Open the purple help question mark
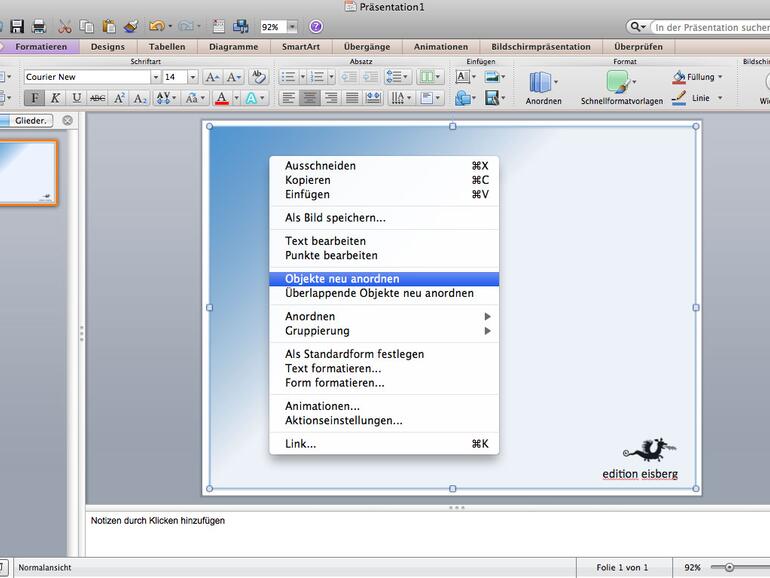 [x=316, y=27]
